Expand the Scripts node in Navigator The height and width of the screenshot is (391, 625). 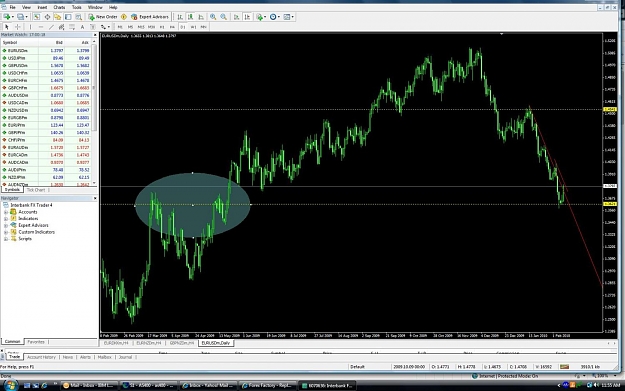point(6,239)
